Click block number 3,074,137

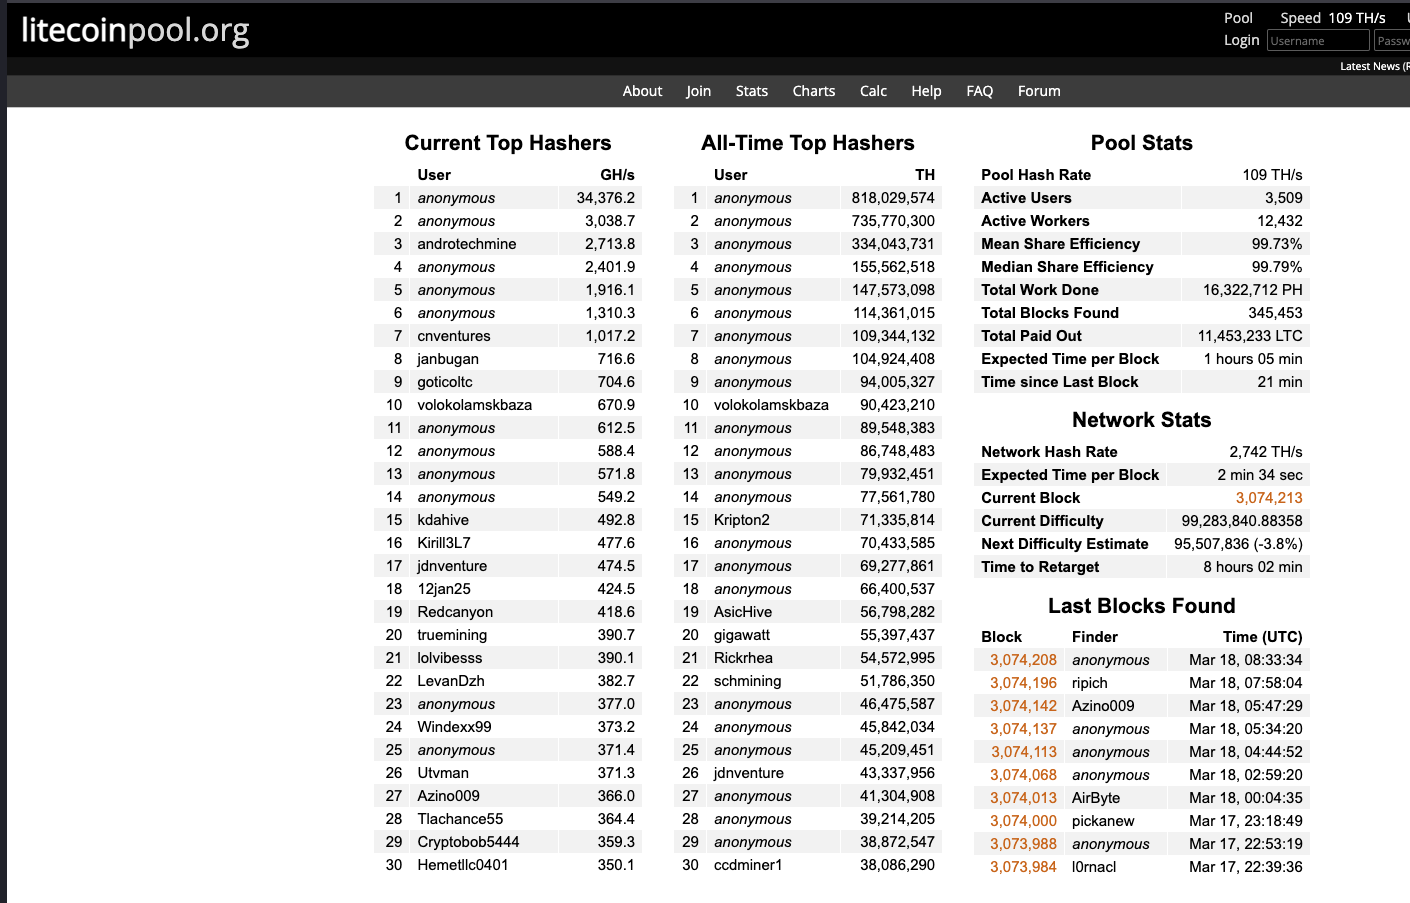(1023, 729)
